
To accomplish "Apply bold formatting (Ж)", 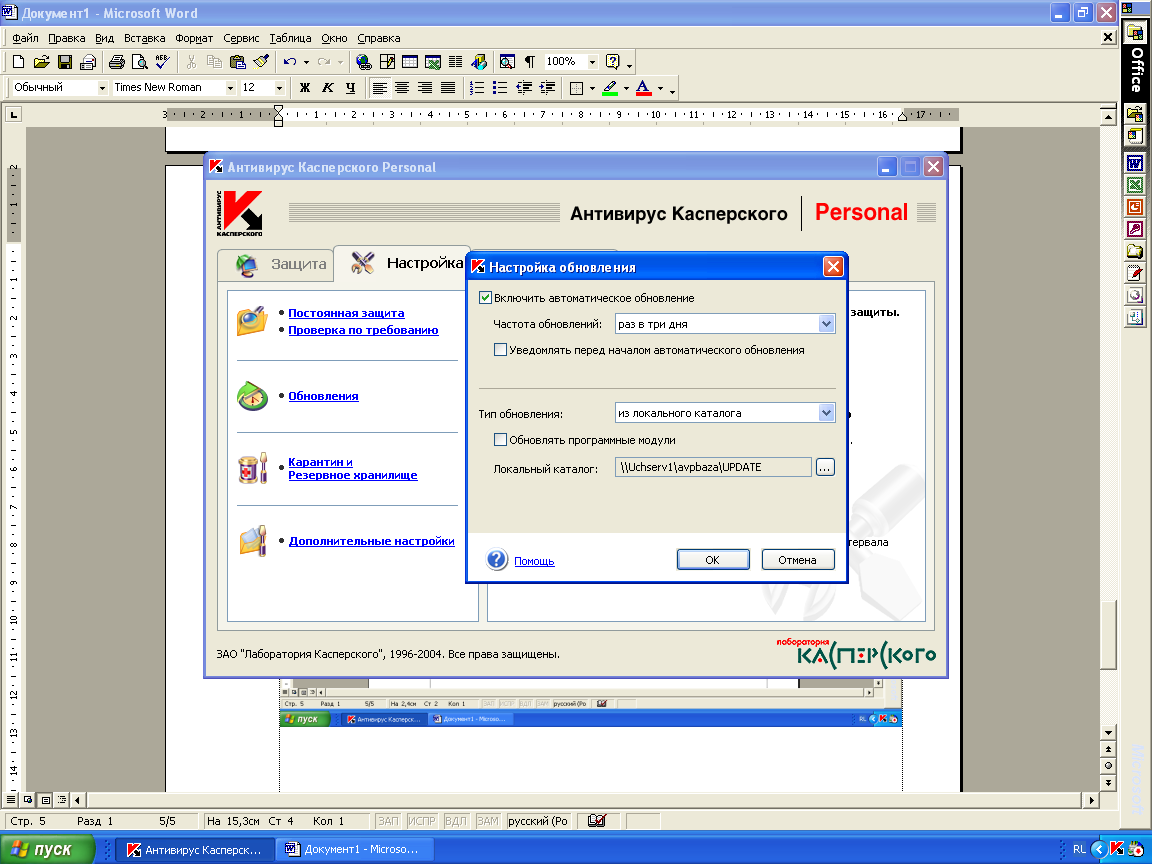I will click(x=305, y=87).
